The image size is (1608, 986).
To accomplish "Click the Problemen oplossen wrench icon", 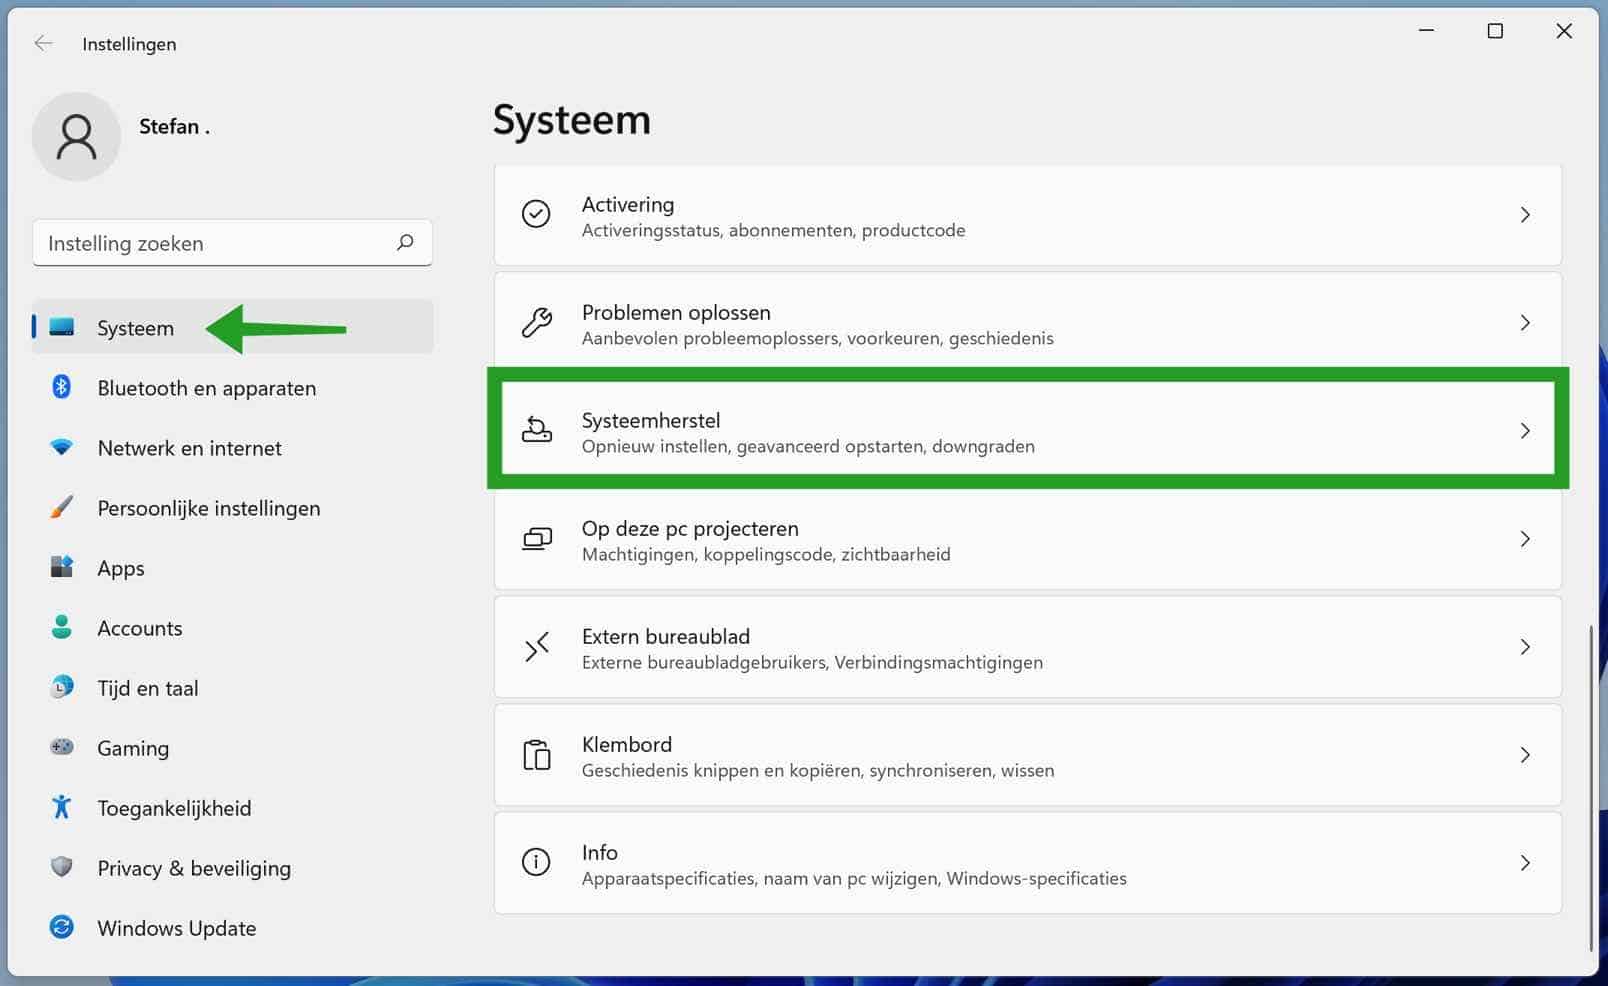I will pos(537,322).
